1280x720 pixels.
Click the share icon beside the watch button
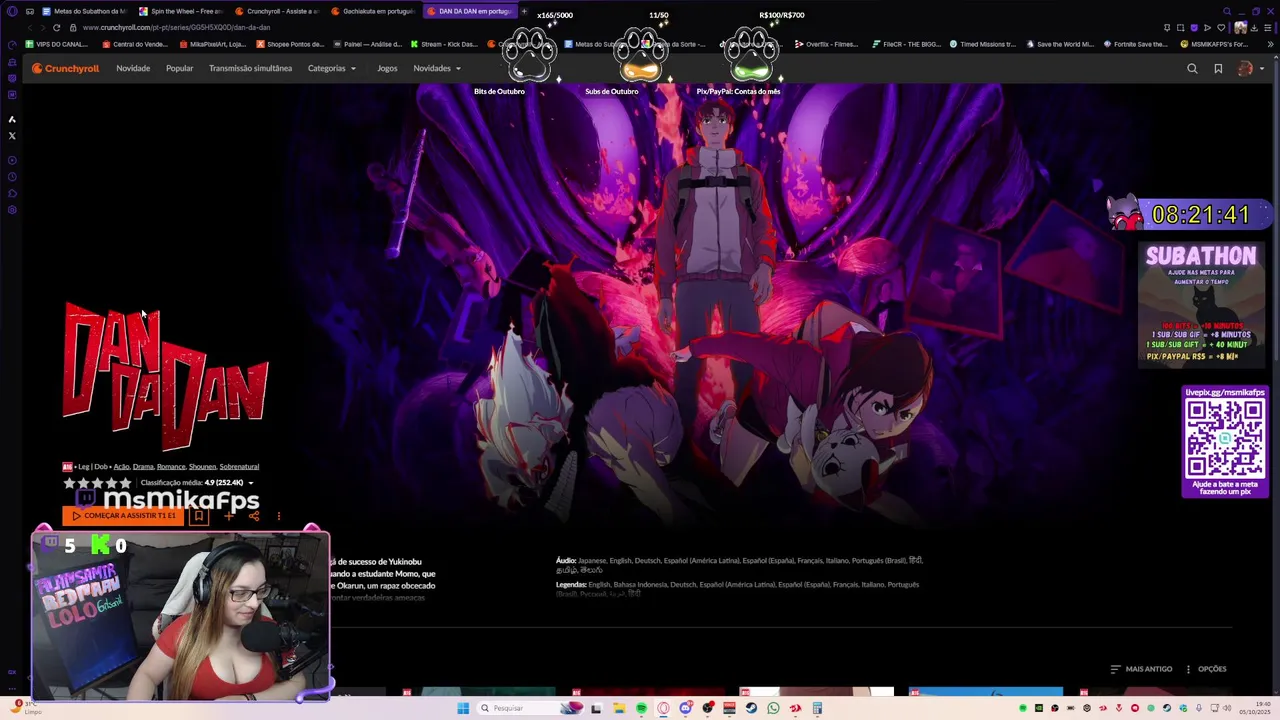coord(254,516)
